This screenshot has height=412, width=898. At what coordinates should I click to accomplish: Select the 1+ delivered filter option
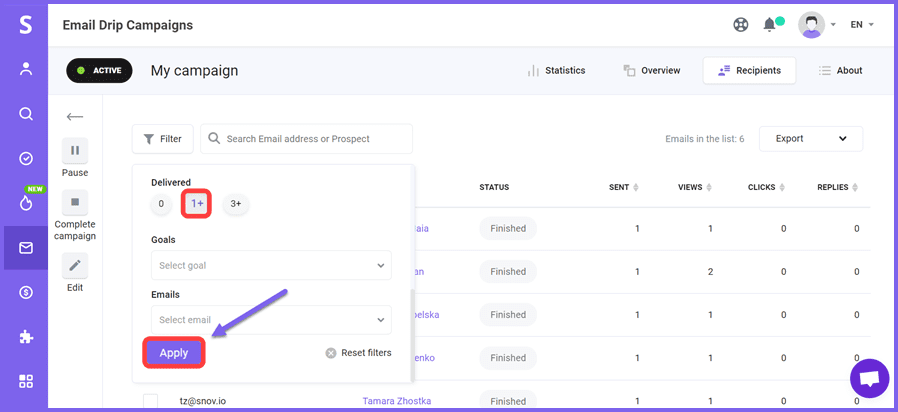click(x=196, y=204)
